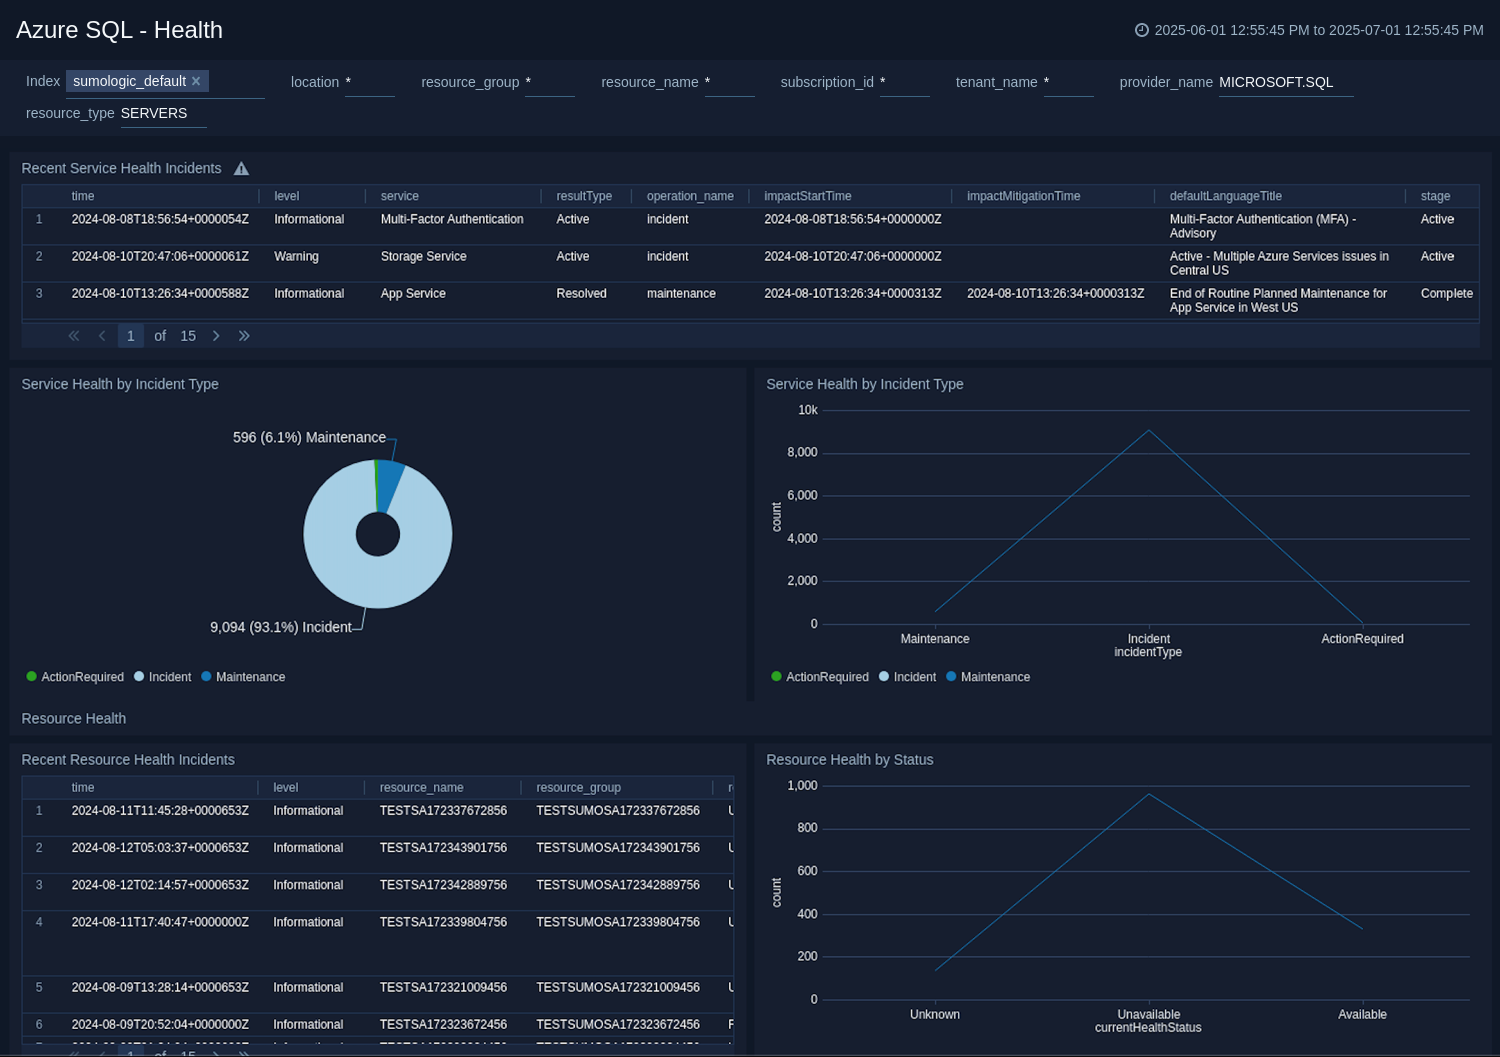
Task: Click 'Azure SQL - Health' dashboard title
Action: [x=119, y=30]
